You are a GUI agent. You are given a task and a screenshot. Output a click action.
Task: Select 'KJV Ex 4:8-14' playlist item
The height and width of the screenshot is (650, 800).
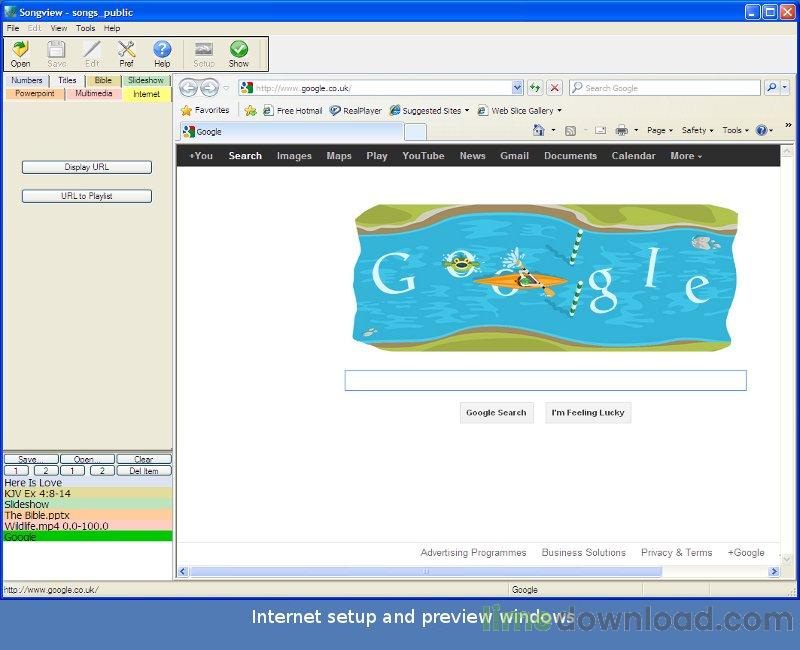[88, 493]
